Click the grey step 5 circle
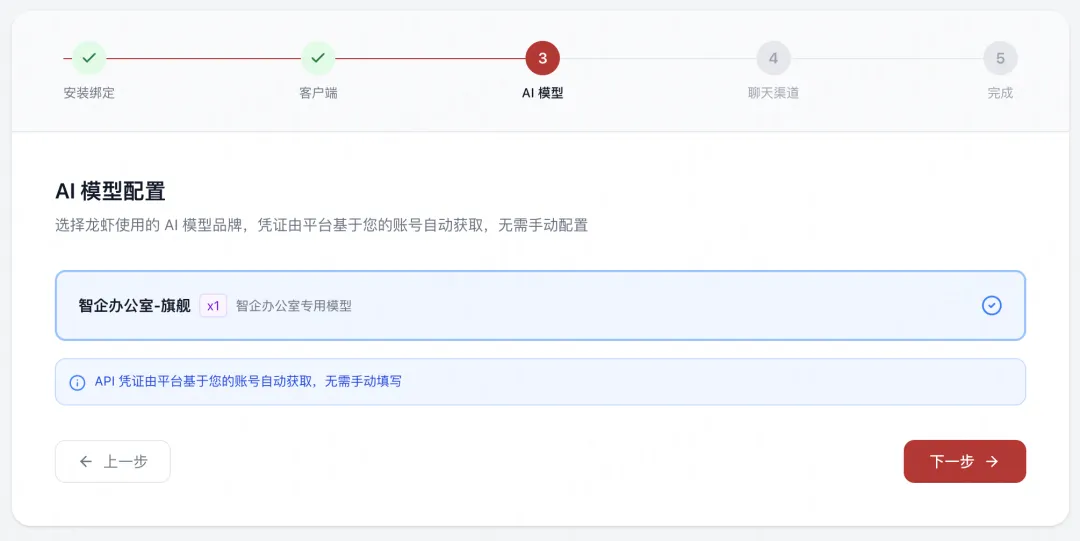The height and width of the screenshot is (541, 1080). click(1000, 58)
